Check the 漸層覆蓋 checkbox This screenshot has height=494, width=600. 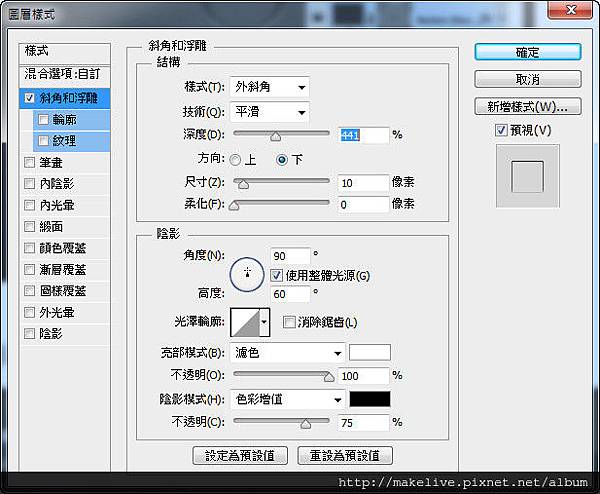pos(29,270)
